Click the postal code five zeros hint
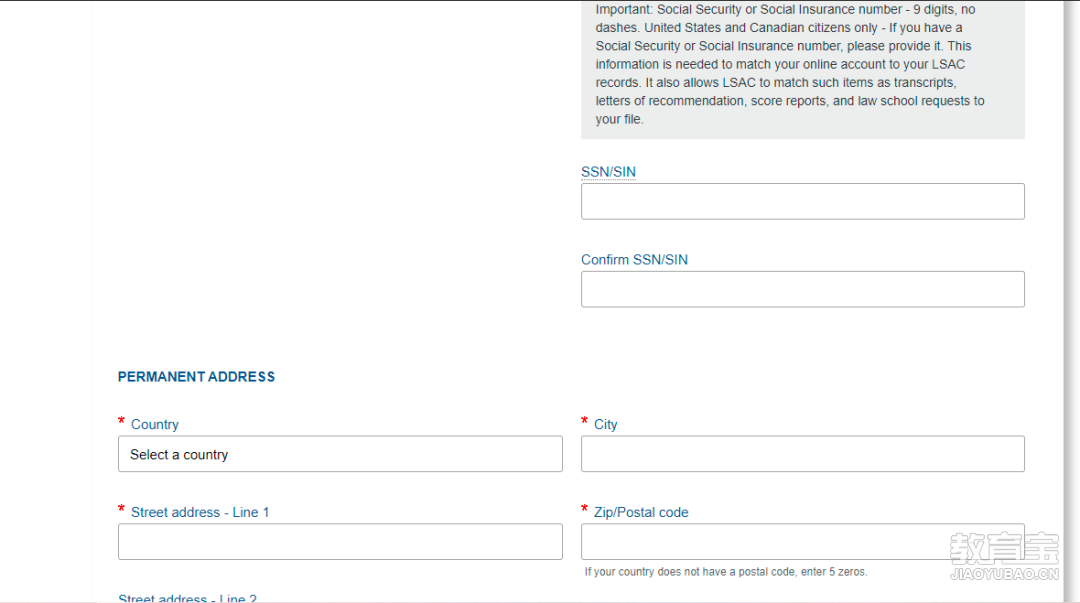 (x=726, y=571)
